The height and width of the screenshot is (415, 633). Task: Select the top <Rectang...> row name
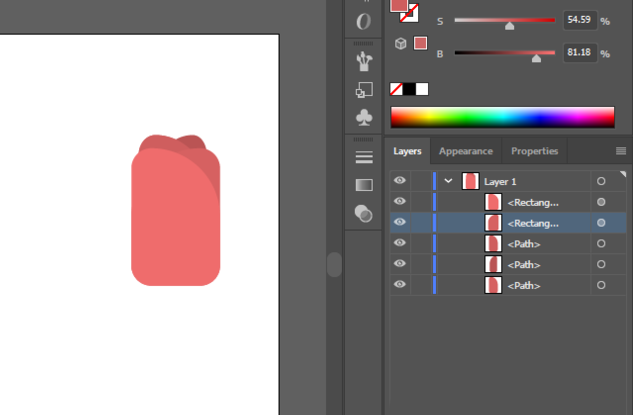pos(533,203)
